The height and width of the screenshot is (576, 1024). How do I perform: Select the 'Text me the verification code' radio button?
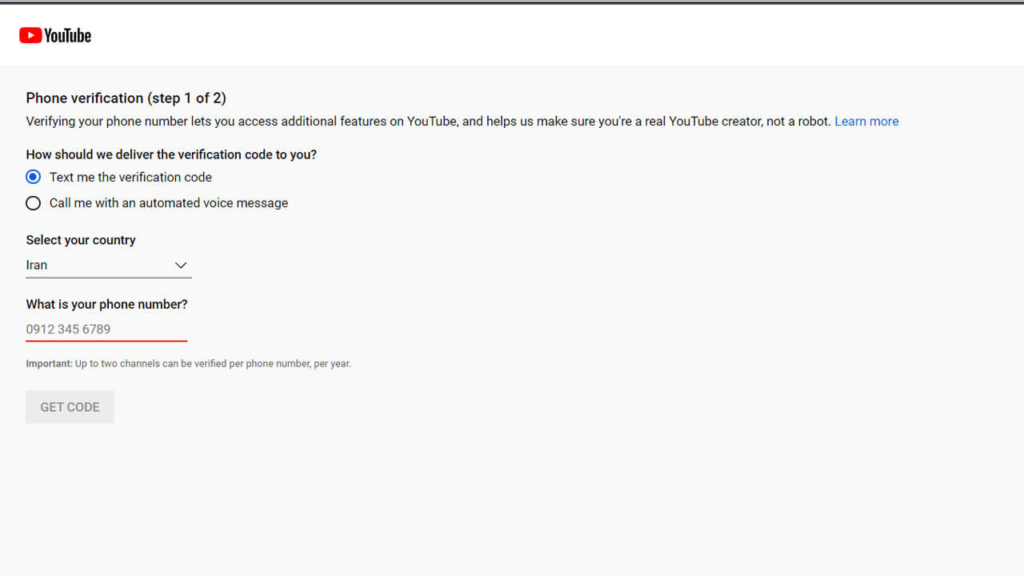(34, 177)
